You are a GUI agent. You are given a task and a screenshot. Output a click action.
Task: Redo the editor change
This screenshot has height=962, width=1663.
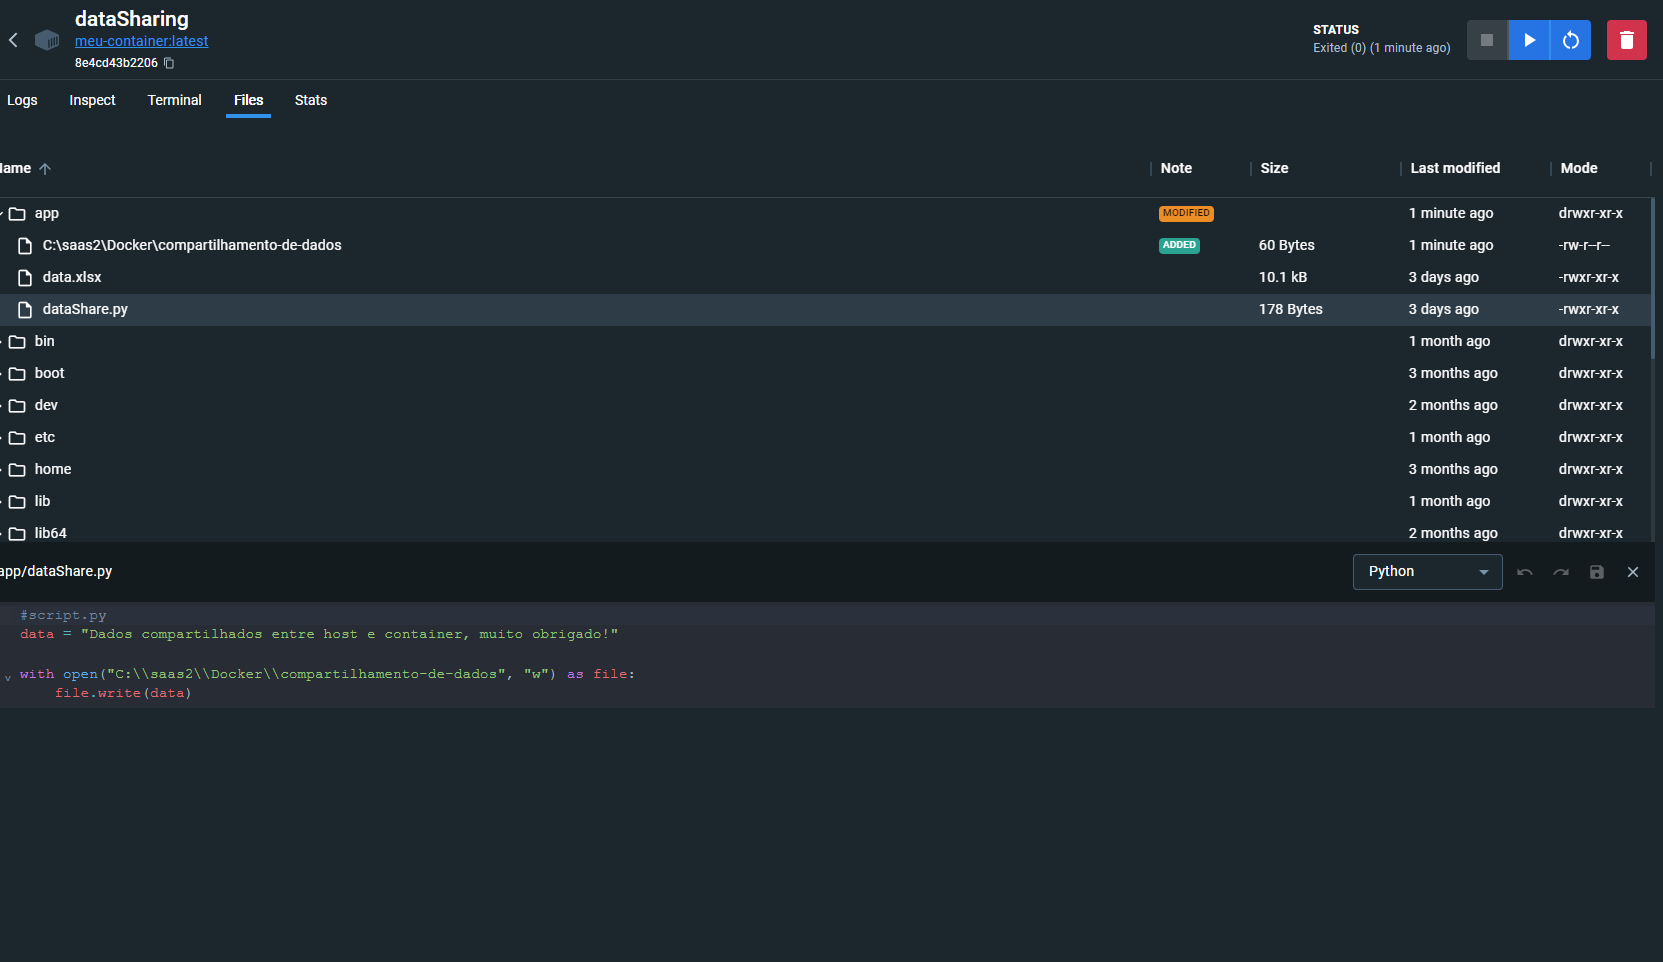pyautogui.click(x=1561, y=572)
